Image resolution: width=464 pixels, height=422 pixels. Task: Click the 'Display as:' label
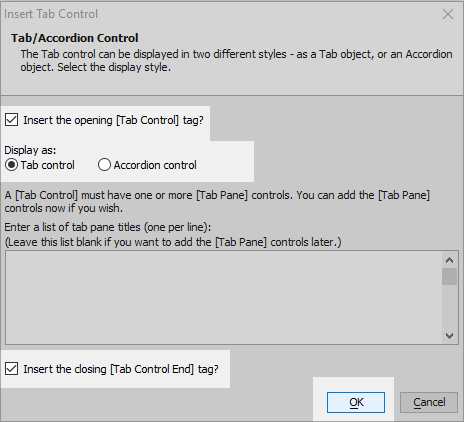(30, 150)
